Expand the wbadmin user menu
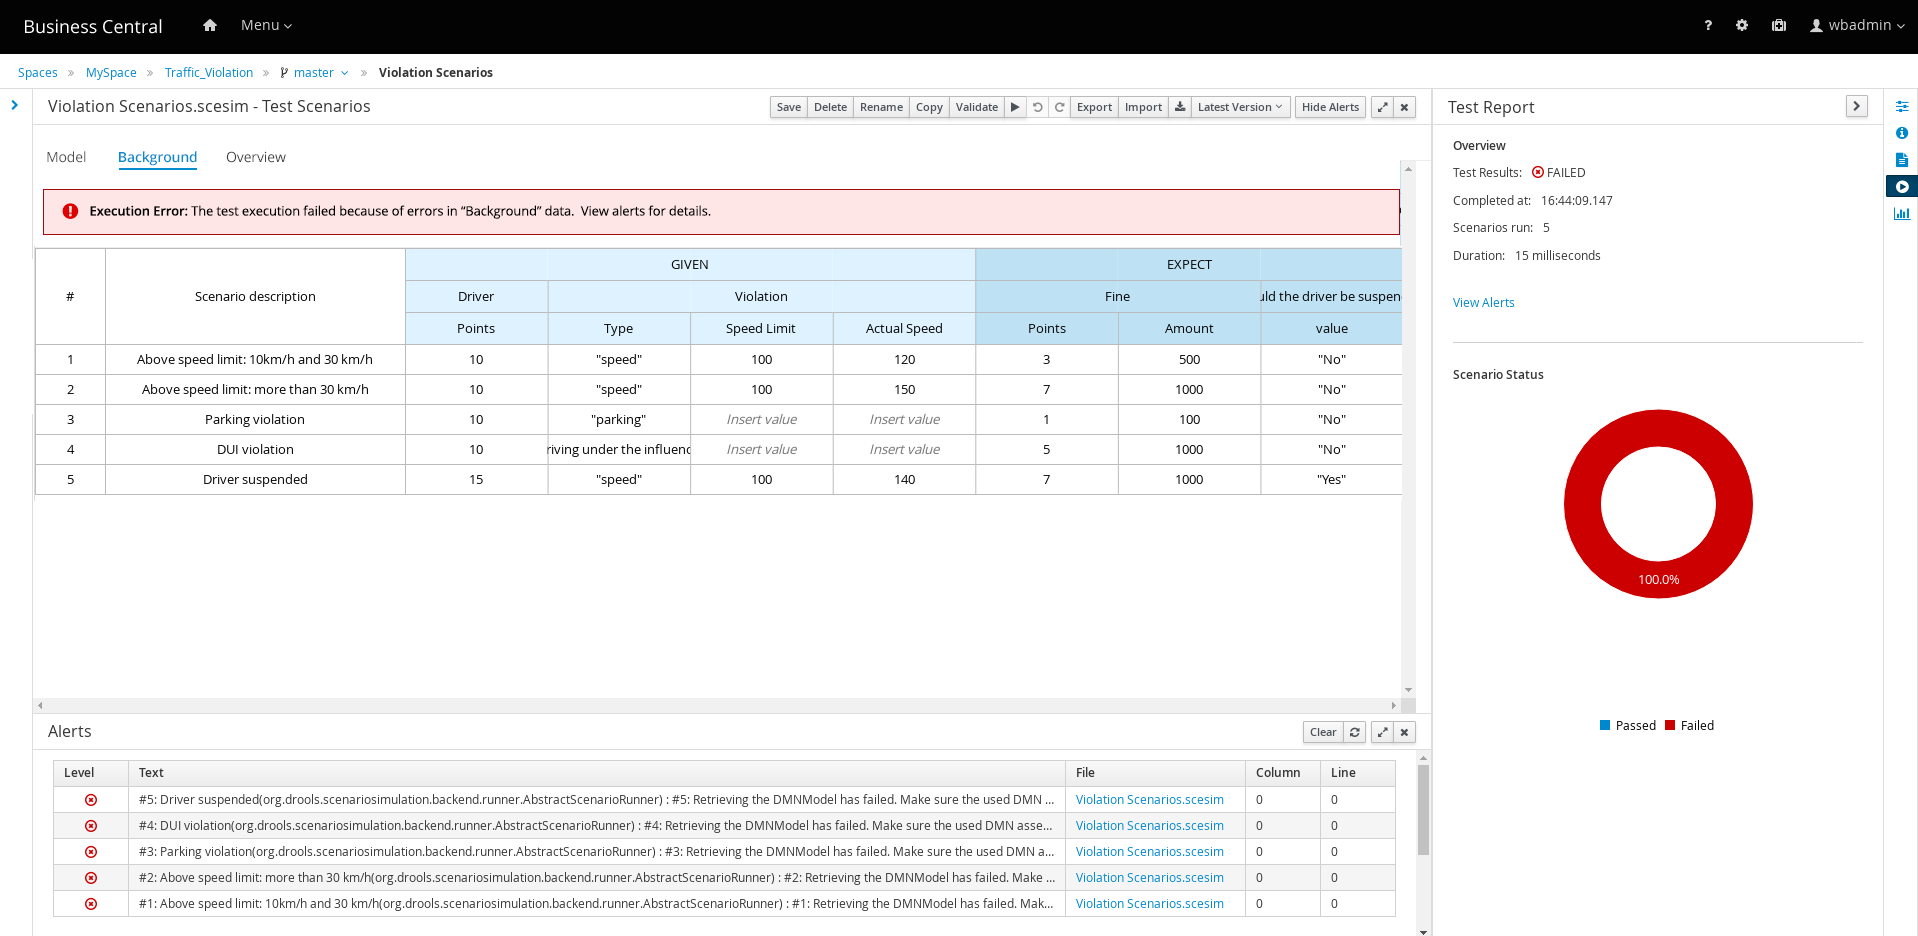 coord(1857,26)
